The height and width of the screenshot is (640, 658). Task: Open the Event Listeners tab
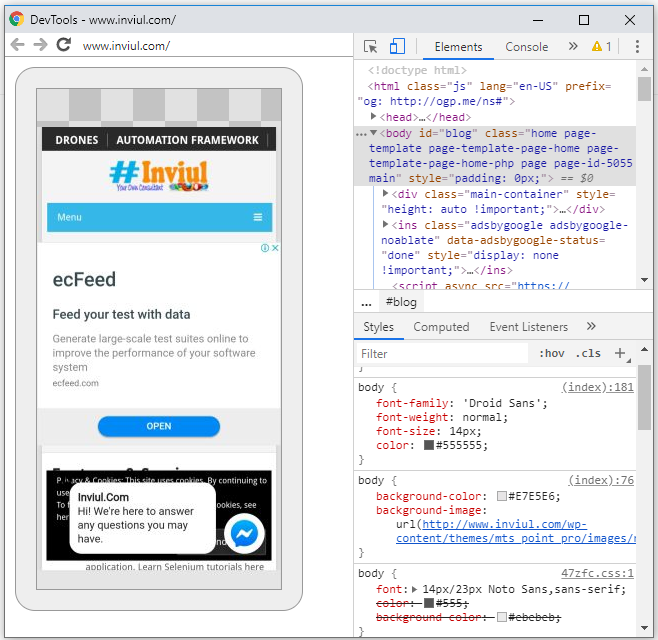[x=528, y=327]
